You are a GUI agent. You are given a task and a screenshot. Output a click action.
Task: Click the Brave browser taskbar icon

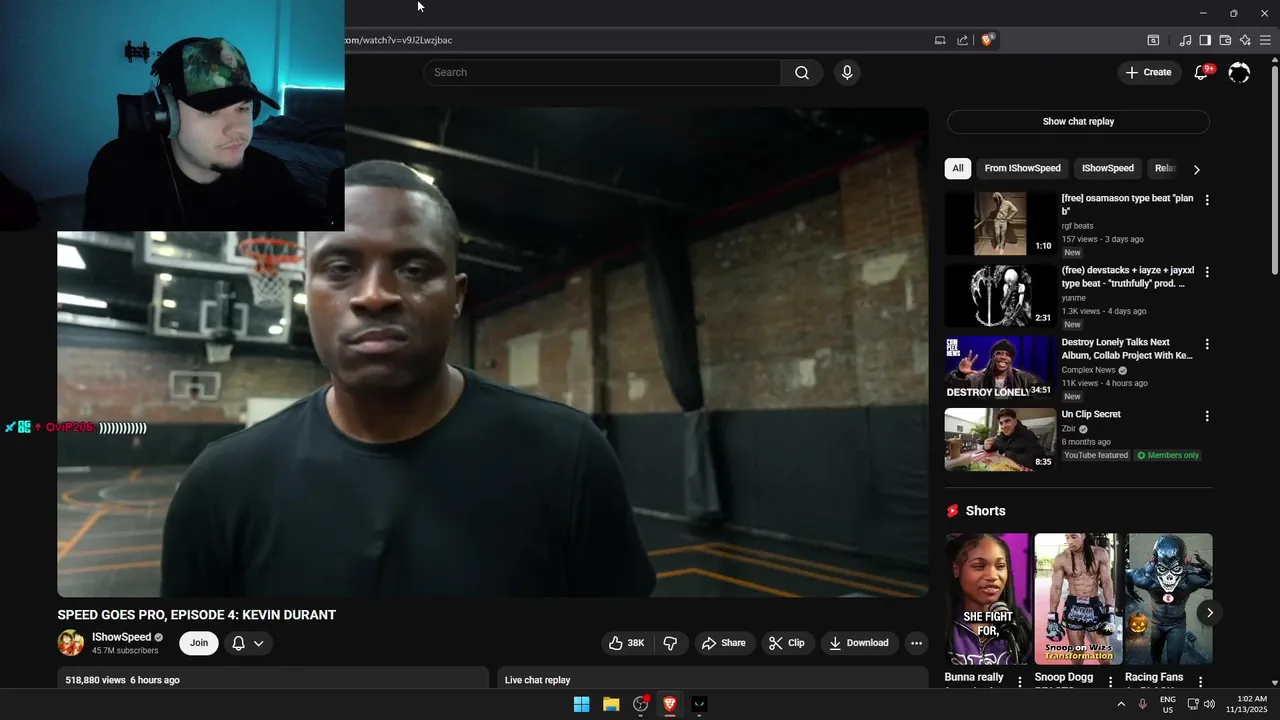670,704
